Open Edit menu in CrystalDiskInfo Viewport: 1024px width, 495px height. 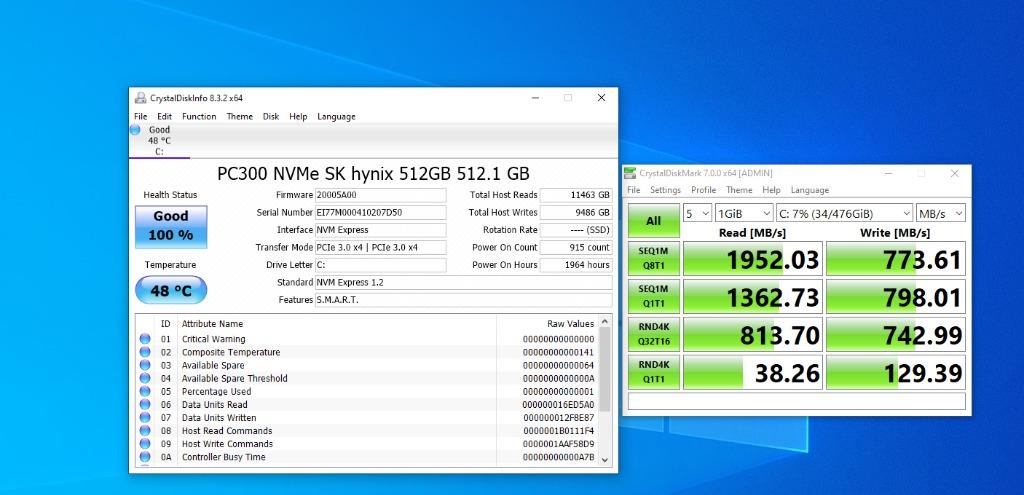point(165,116)
